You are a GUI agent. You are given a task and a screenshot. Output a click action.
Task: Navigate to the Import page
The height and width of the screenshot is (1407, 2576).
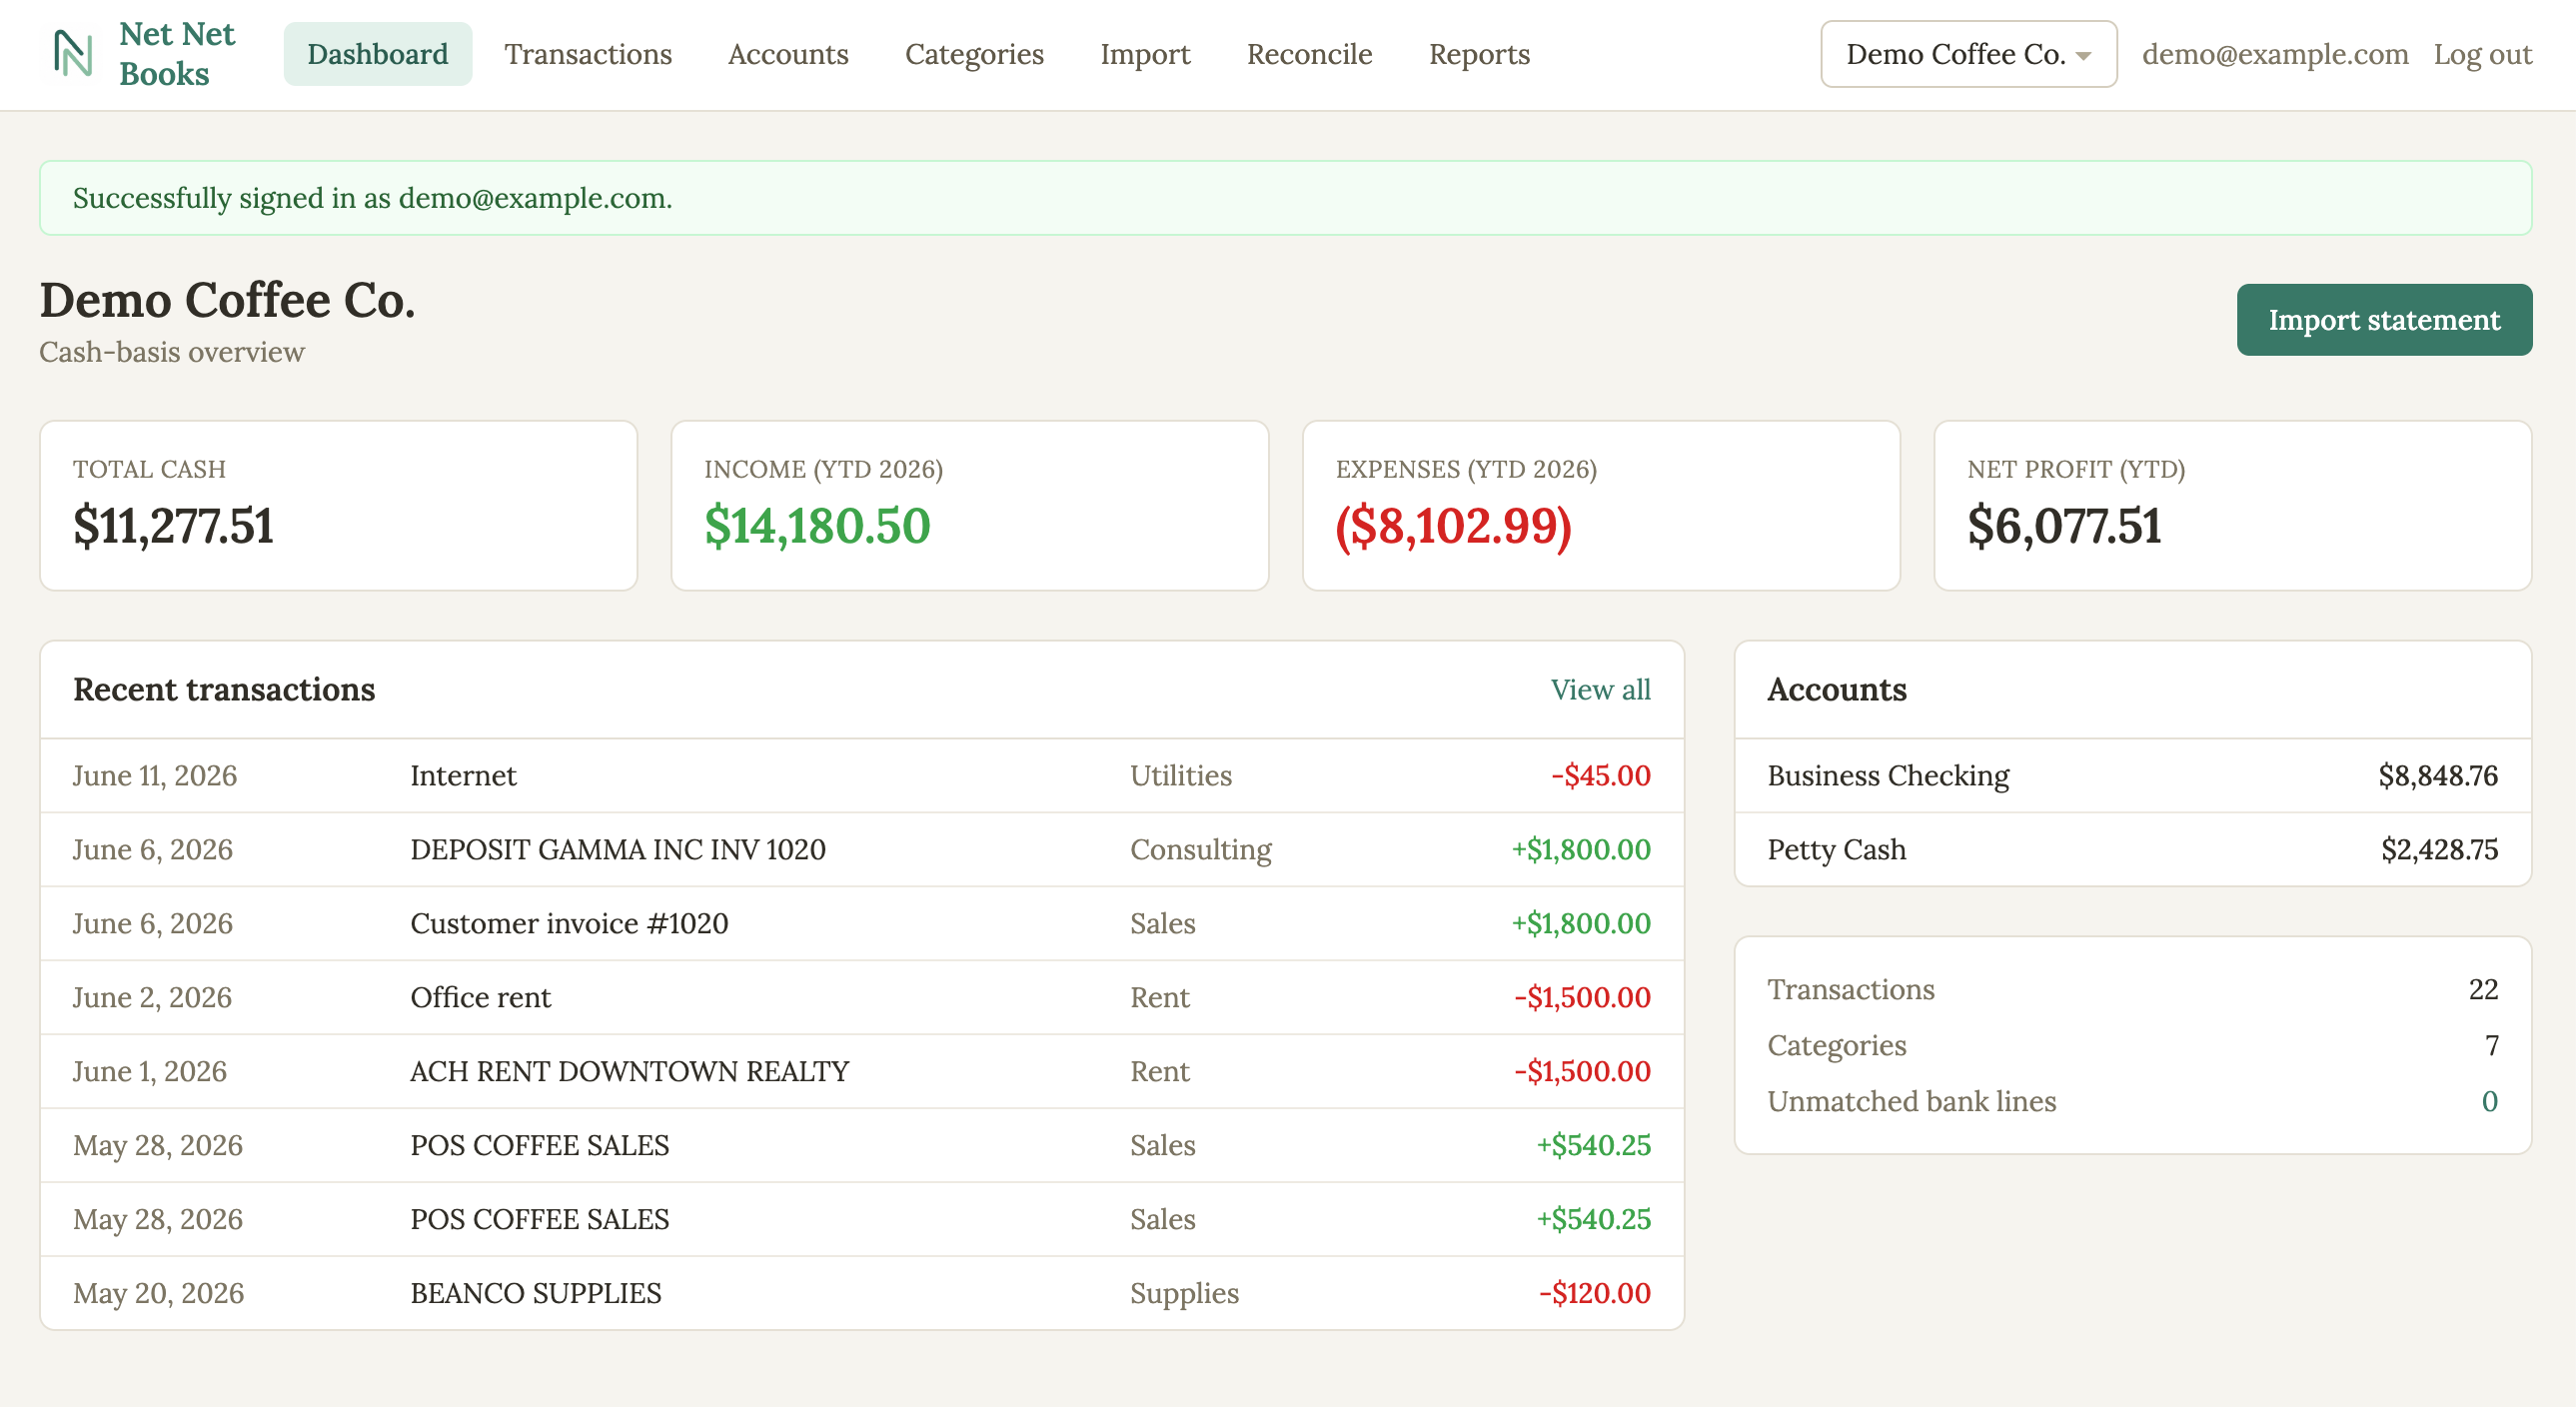point(1145,54)
